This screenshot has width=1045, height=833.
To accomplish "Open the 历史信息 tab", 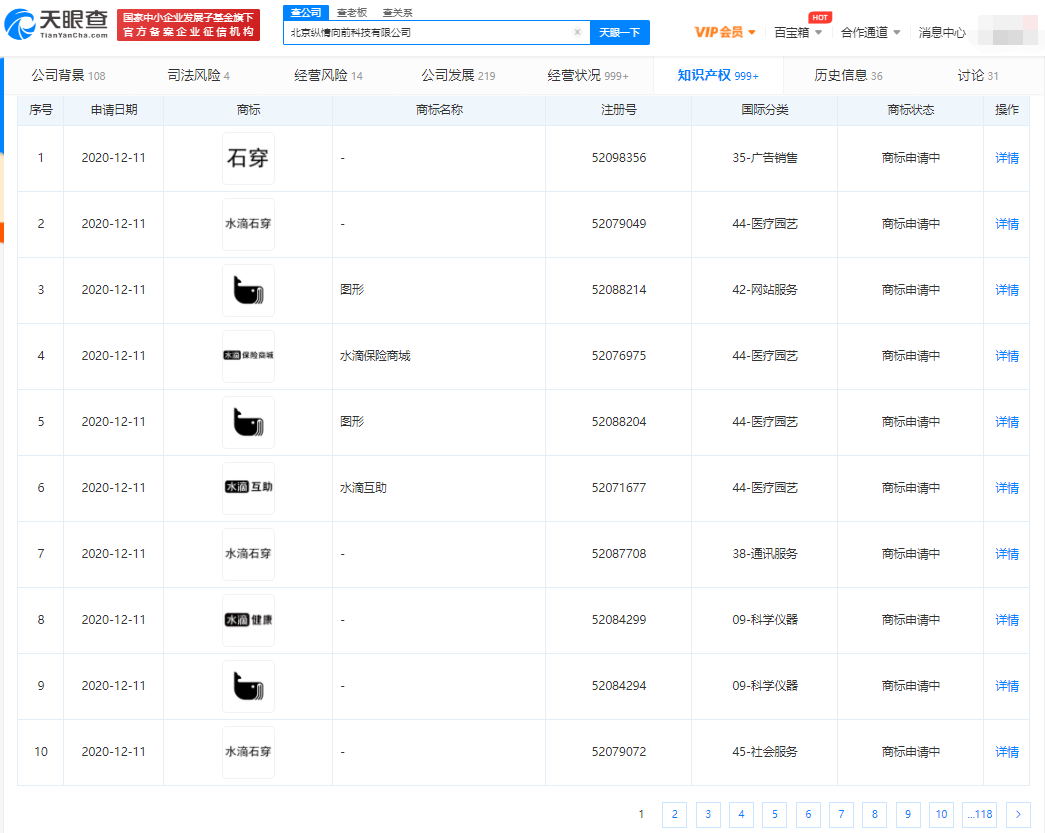I will pyautogui.click(x=848, y=76).
